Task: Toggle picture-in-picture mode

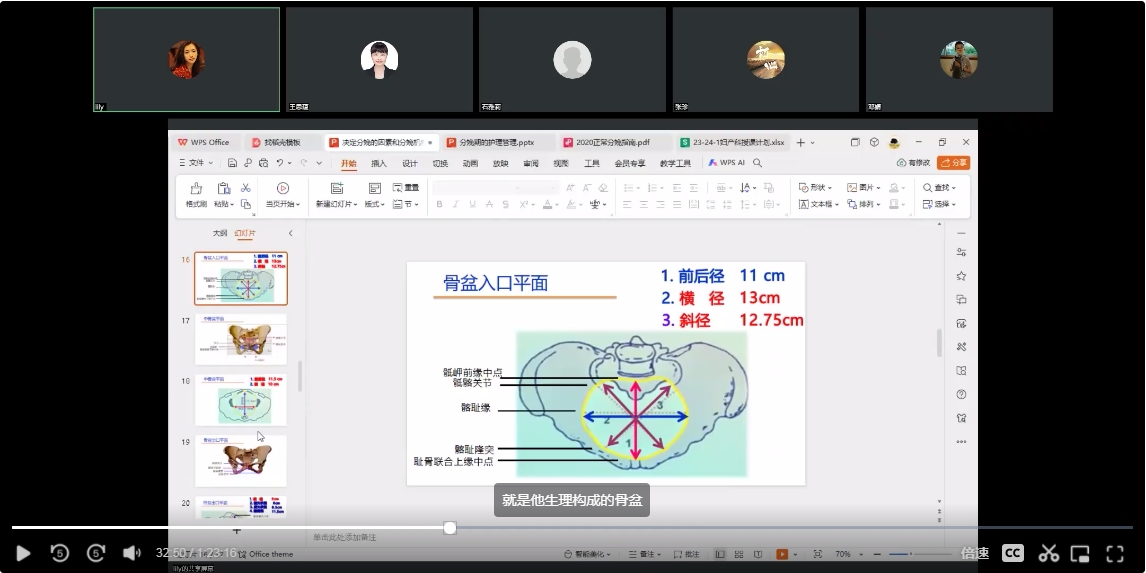Action: click(x=1080, y=553)
